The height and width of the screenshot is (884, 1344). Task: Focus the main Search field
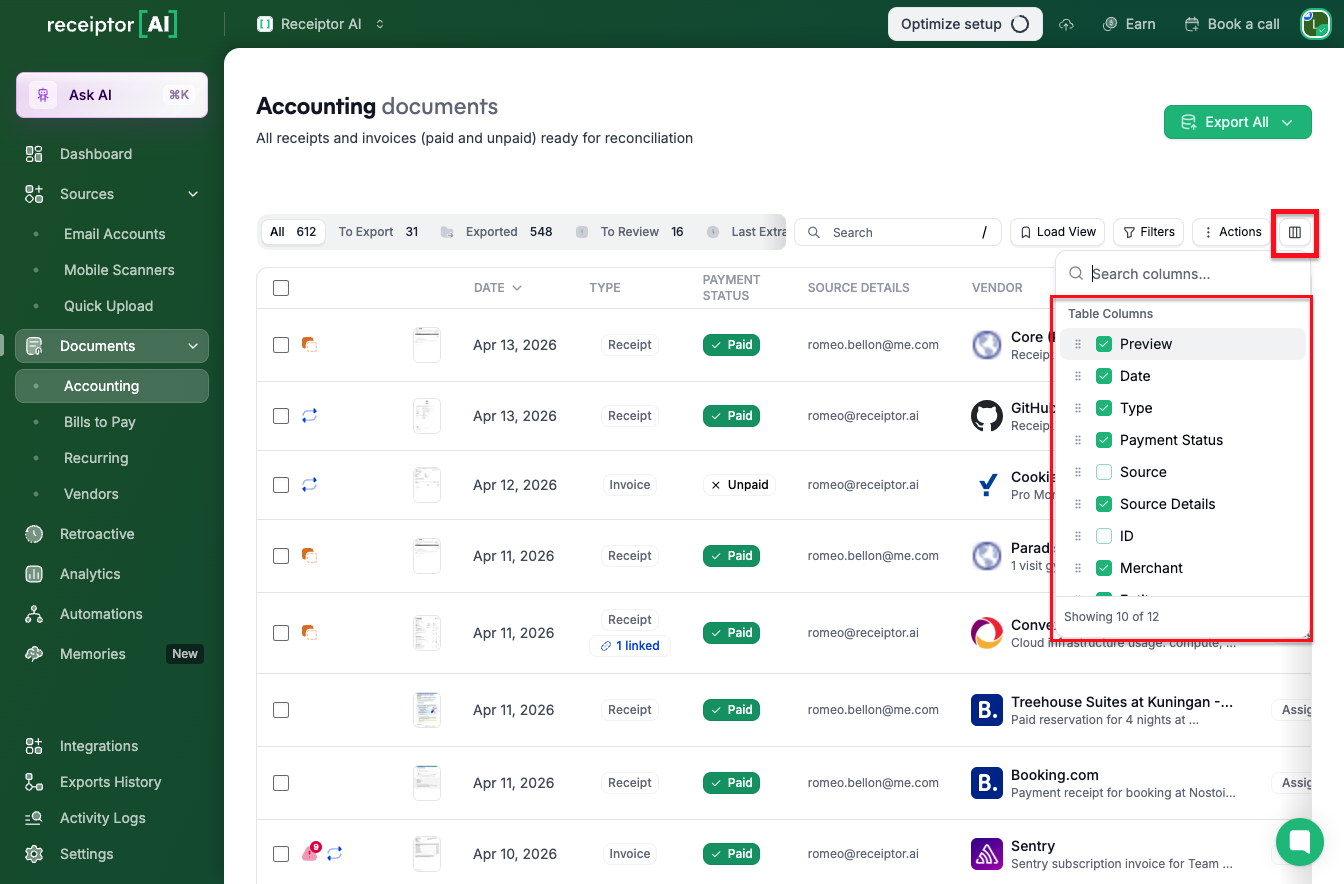tap(897, 232)
